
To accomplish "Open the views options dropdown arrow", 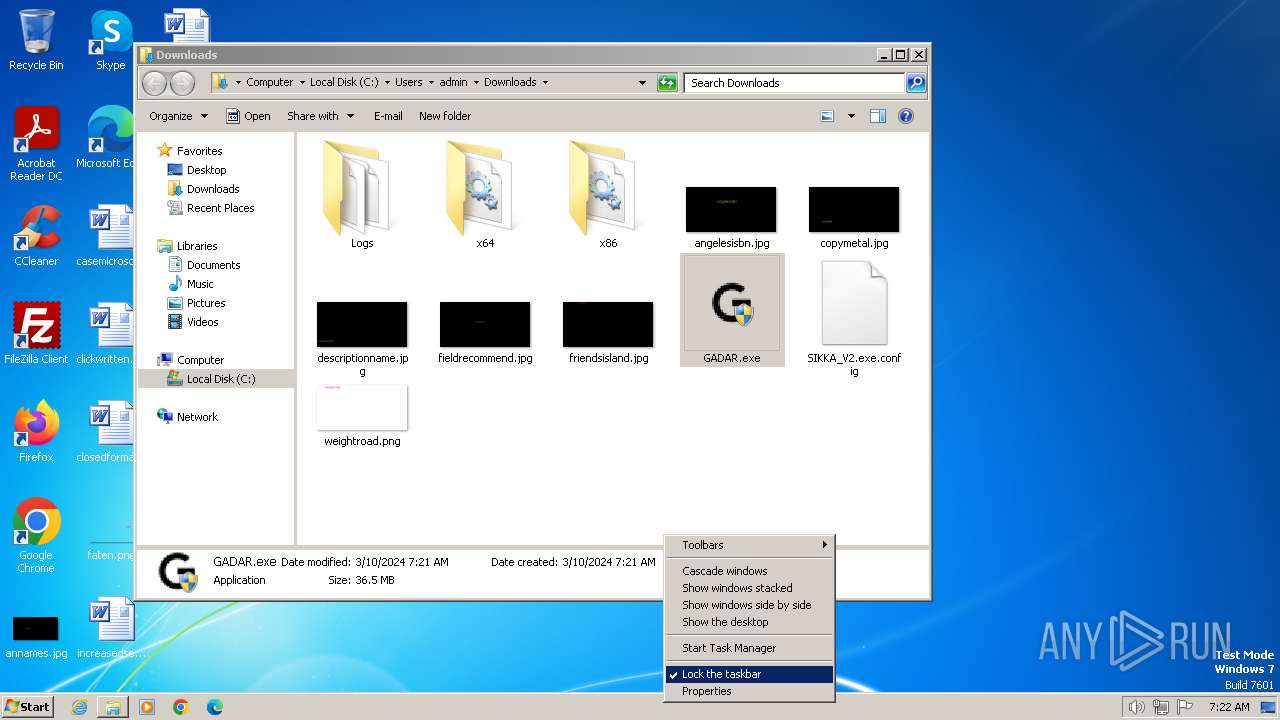I will point(851,116).
